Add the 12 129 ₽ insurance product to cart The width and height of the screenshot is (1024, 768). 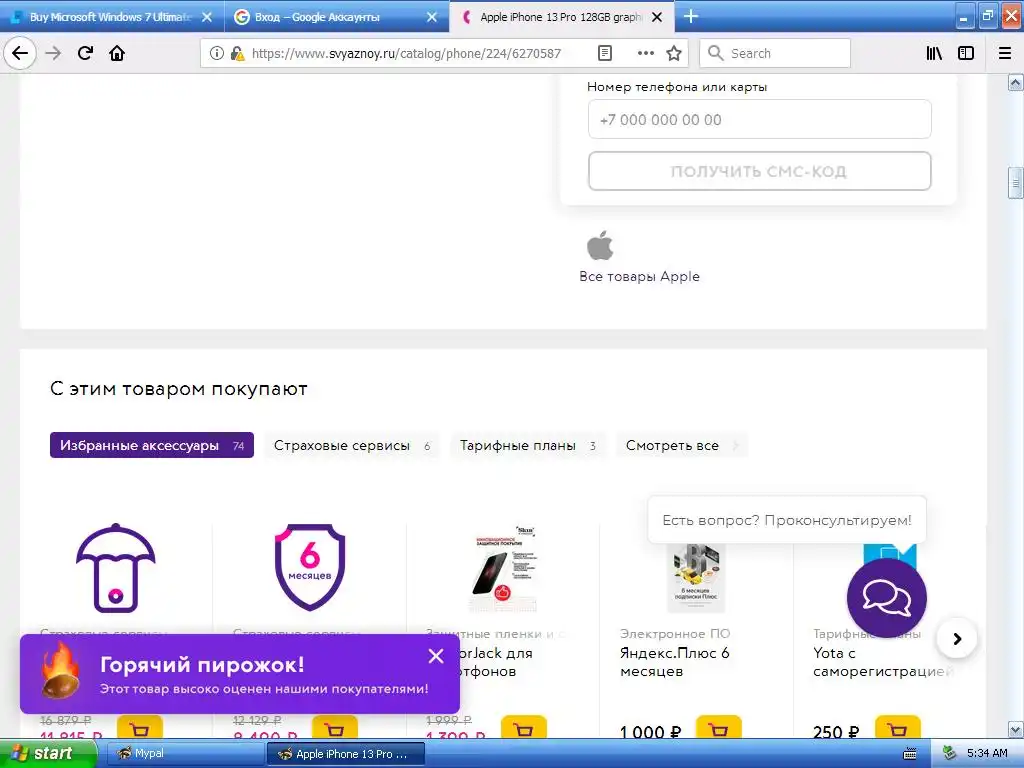tap(334, 729)
